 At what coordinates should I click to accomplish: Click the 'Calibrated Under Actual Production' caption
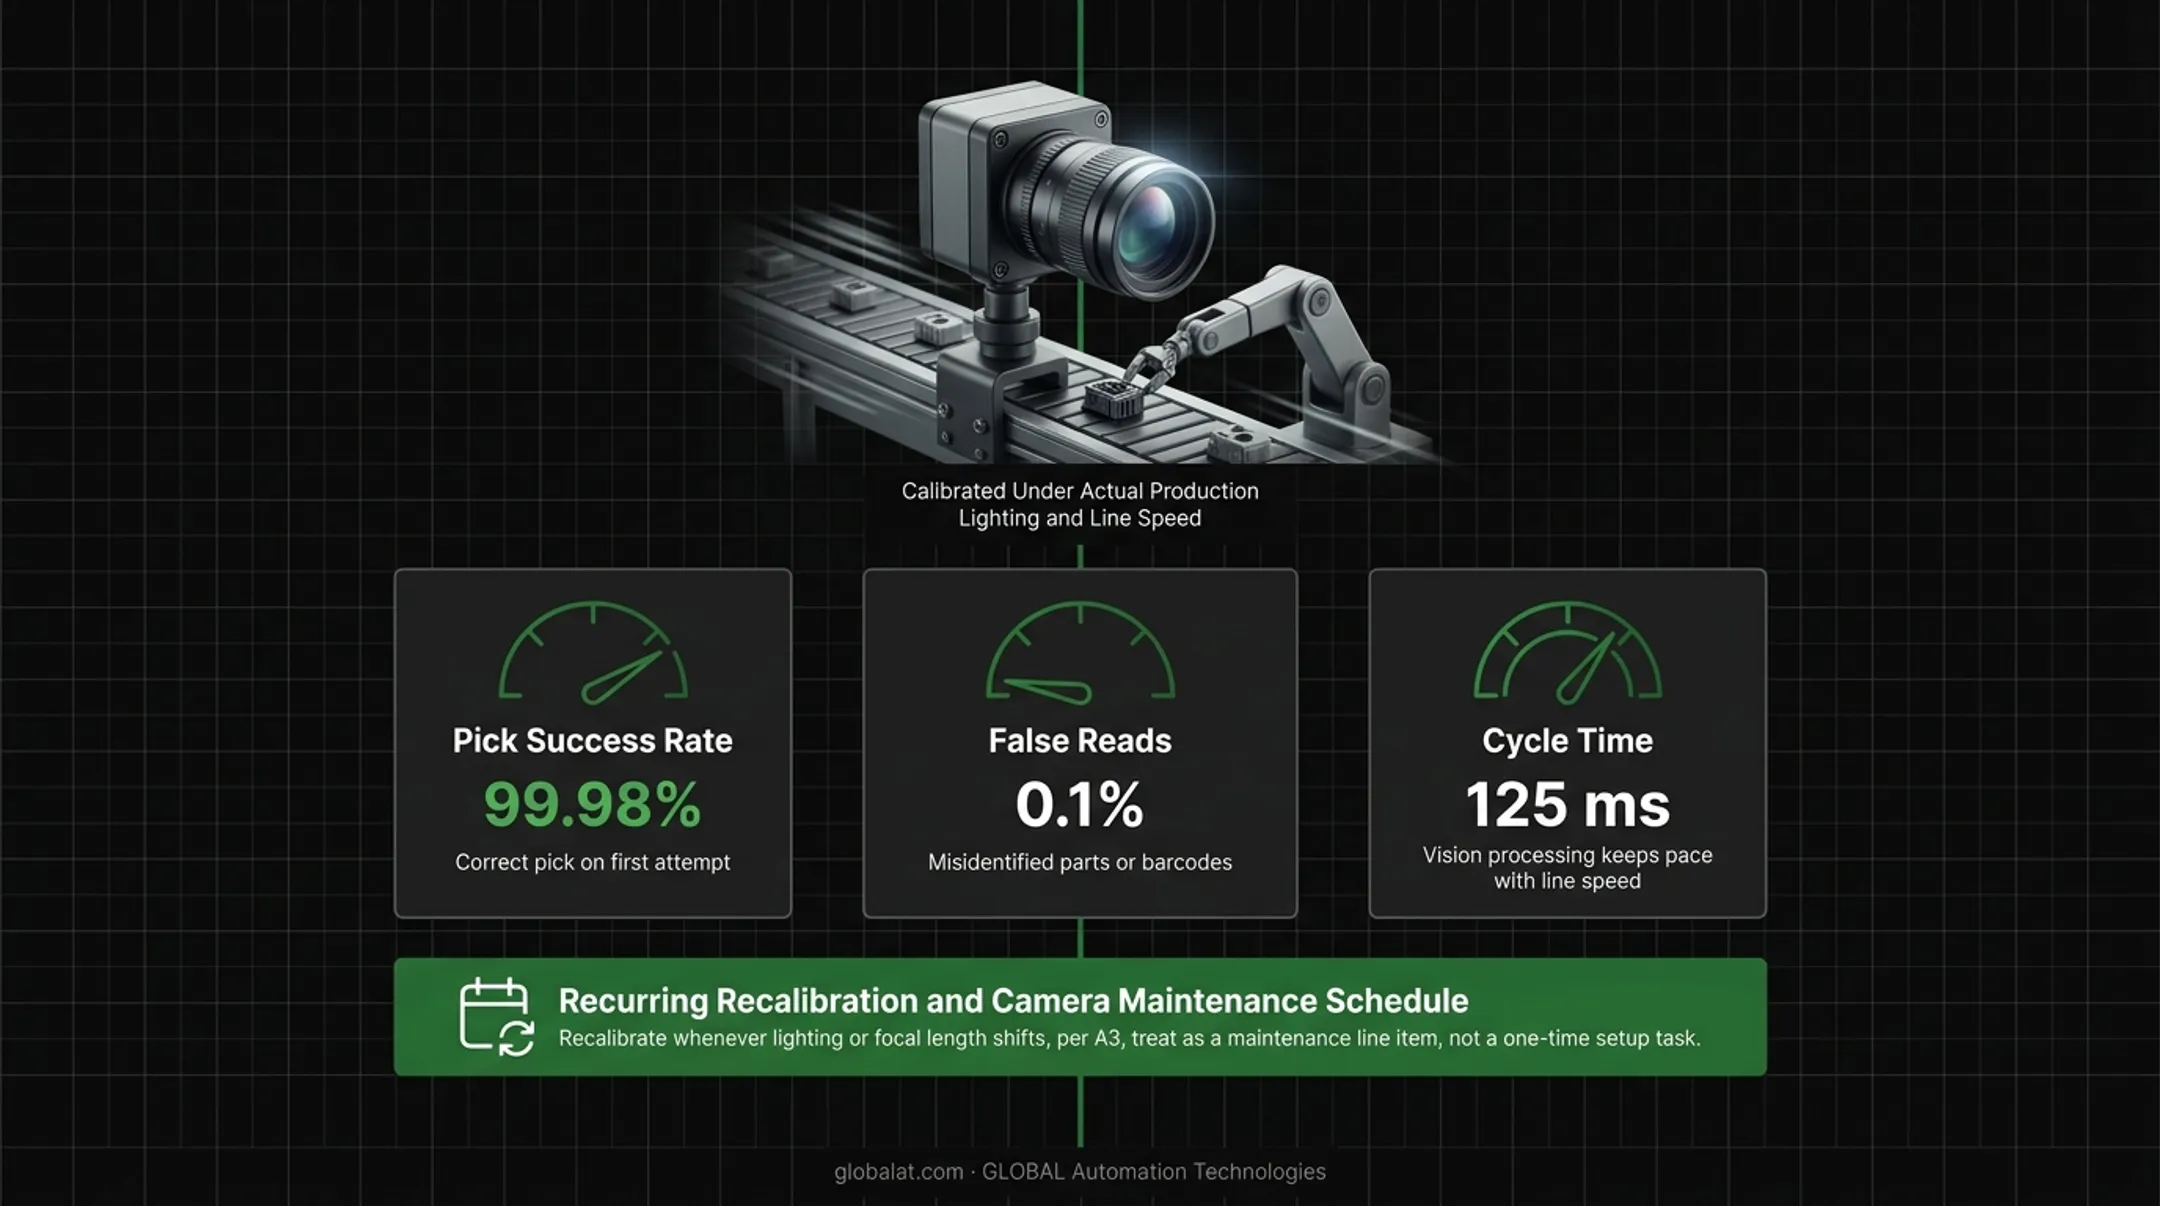tap(1080, 504)
